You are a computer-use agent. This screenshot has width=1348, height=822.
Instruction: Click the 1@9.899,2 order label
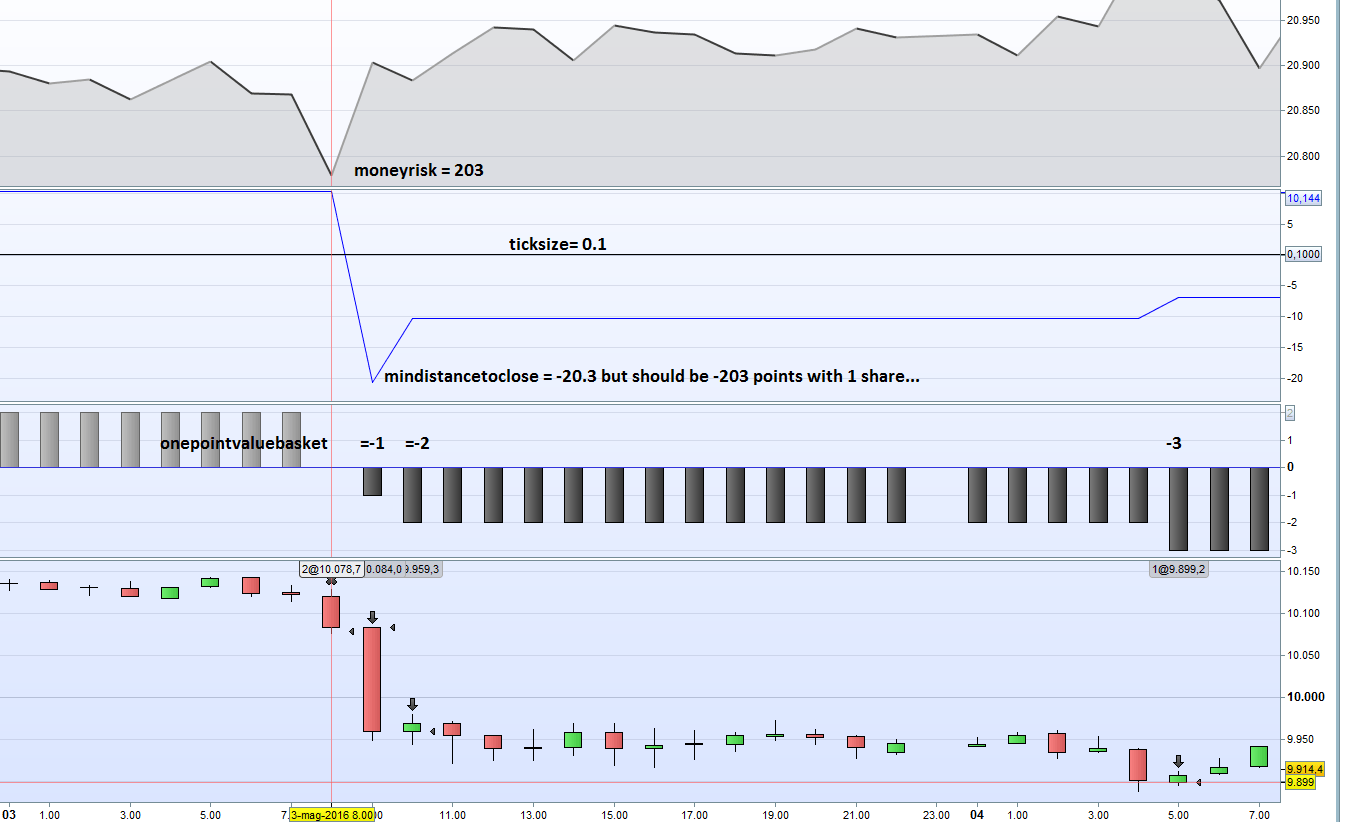(x=1179, y=569)
